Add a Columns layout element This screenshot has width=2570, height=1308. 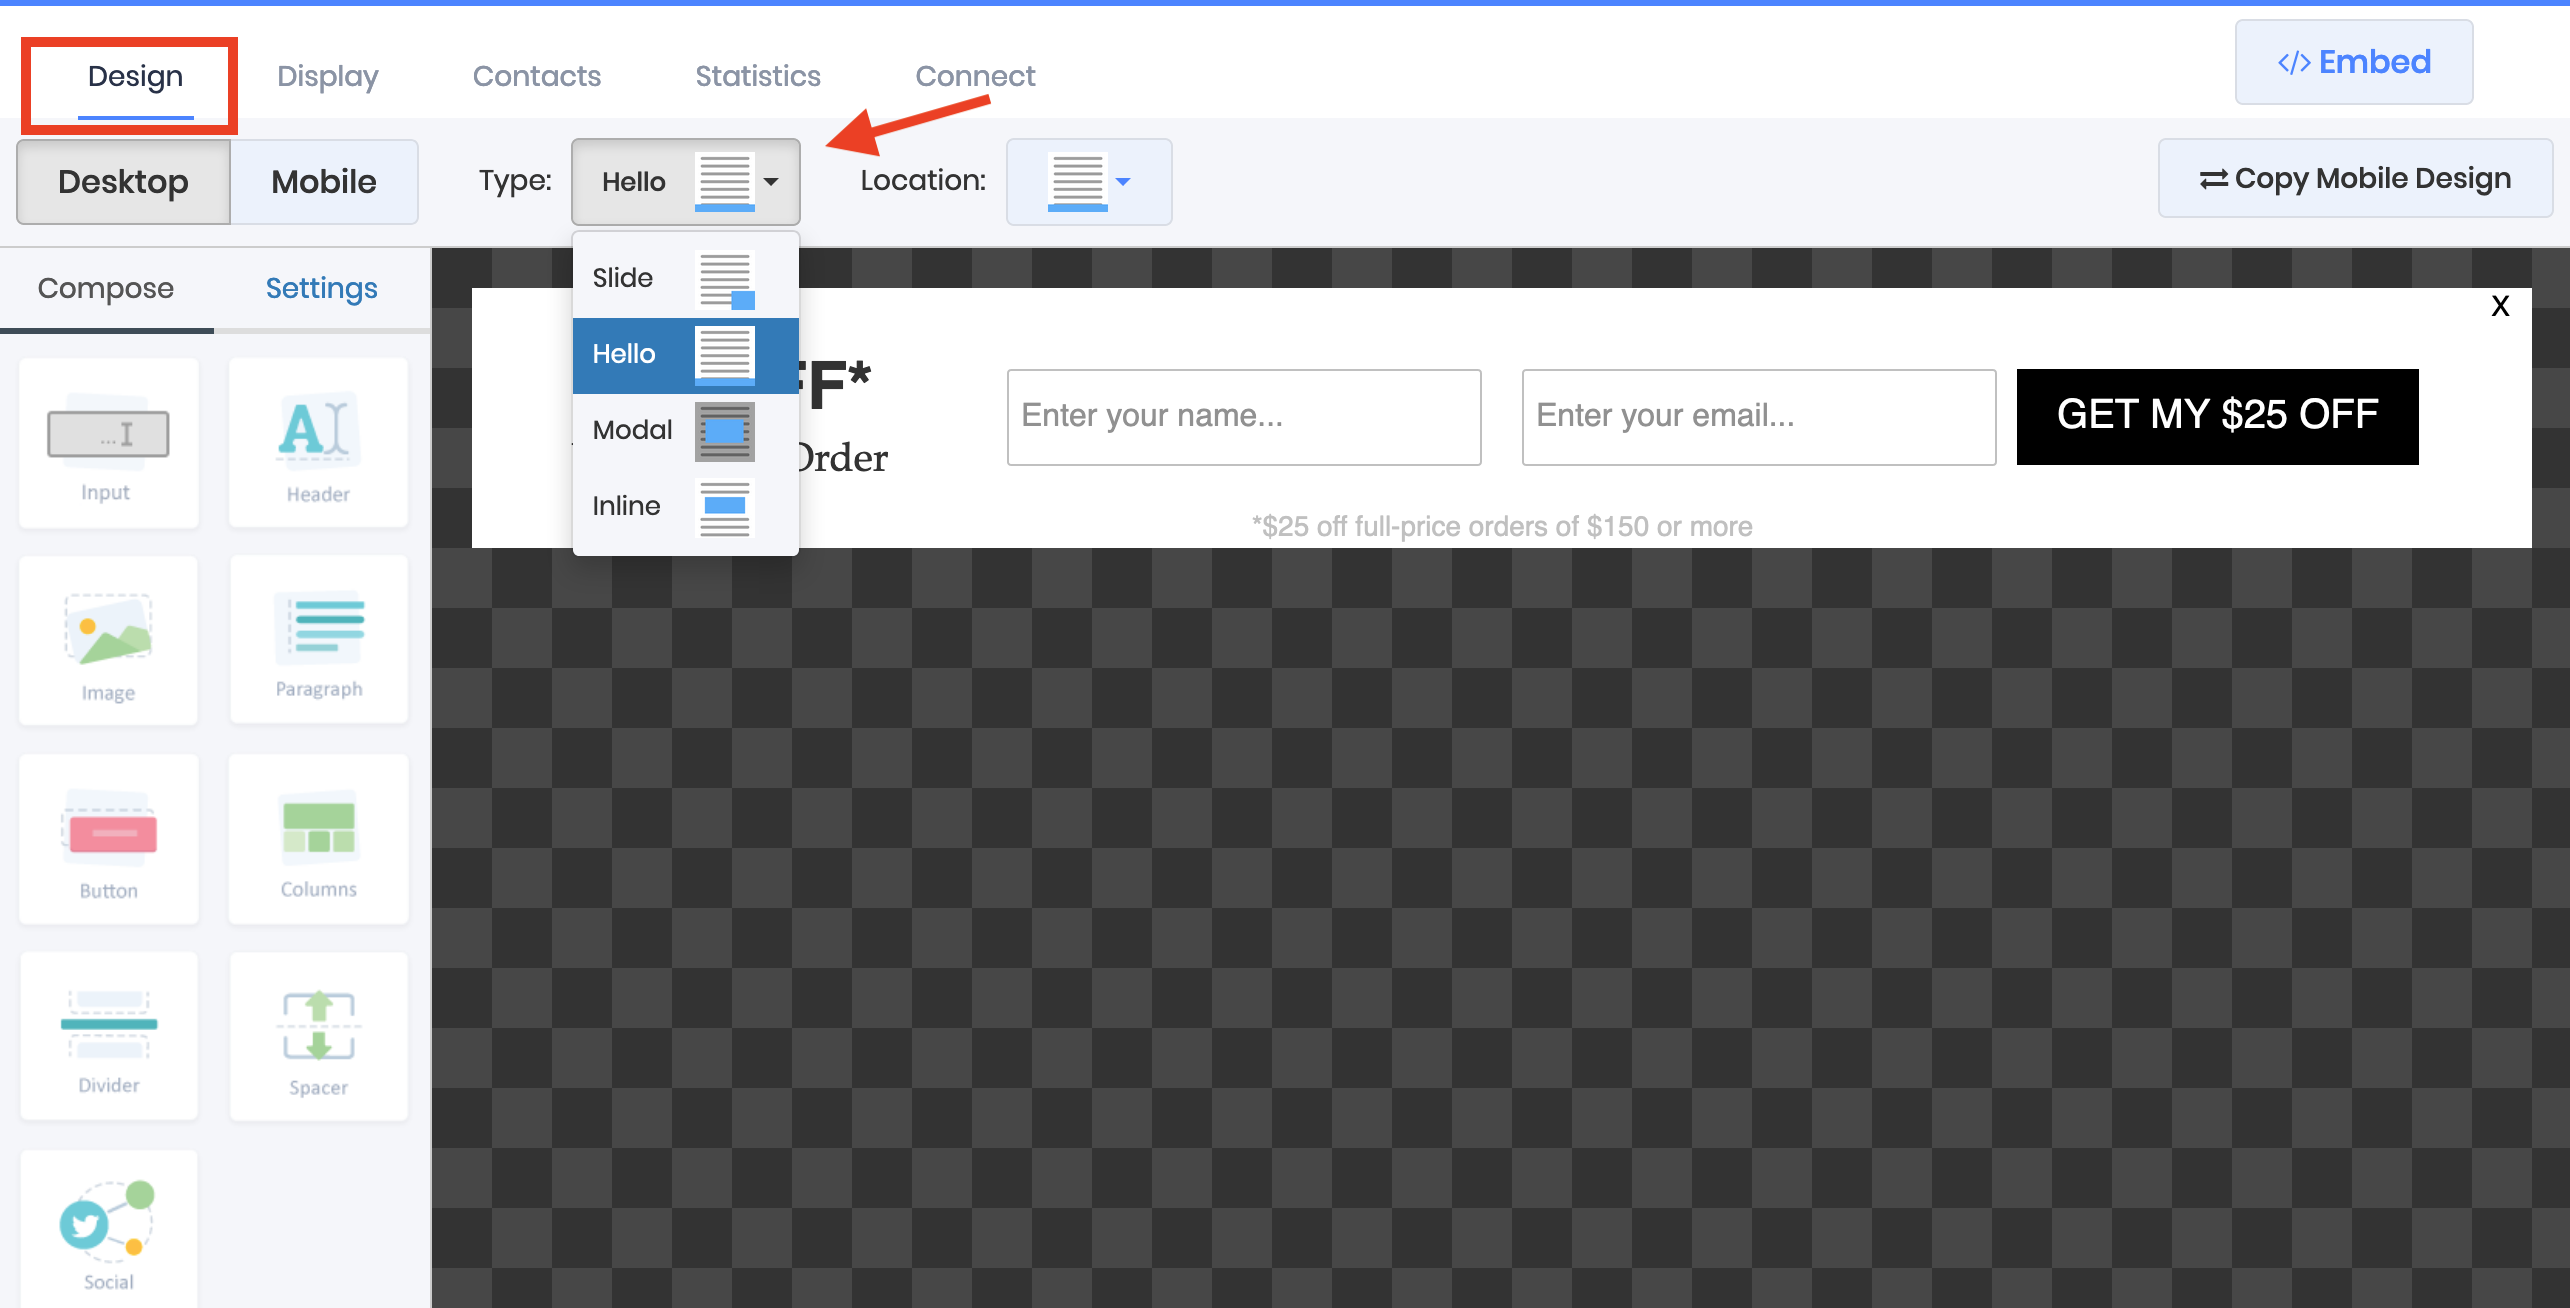coord(318,840)
